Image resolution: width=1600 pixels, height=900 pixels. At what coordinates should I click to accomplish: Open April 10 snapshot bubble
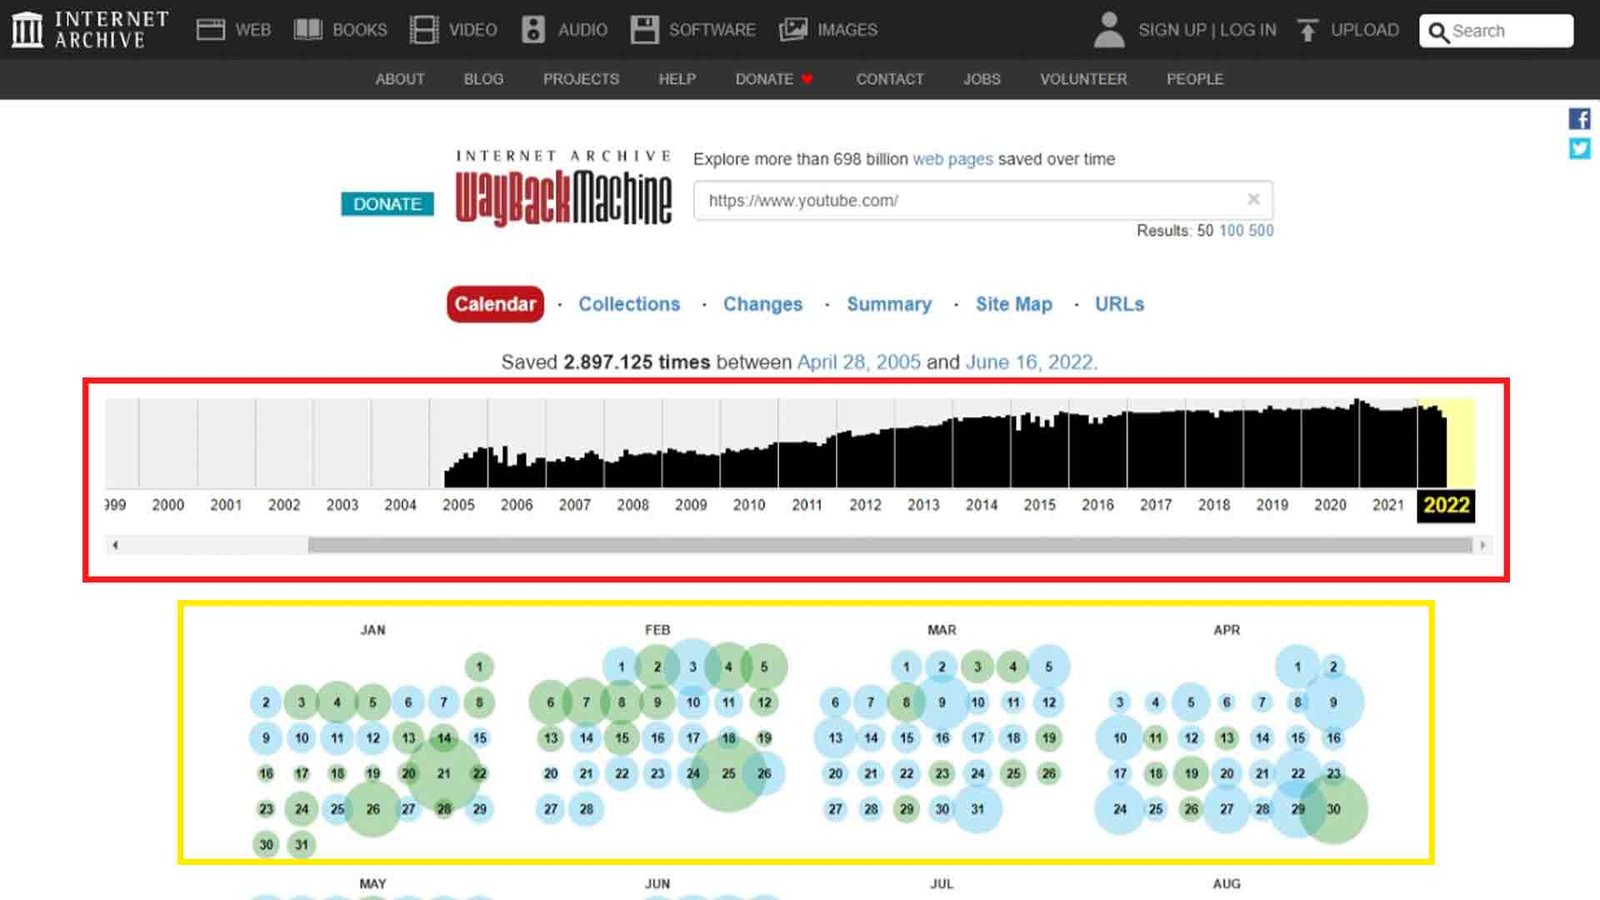pos(1120,738)
